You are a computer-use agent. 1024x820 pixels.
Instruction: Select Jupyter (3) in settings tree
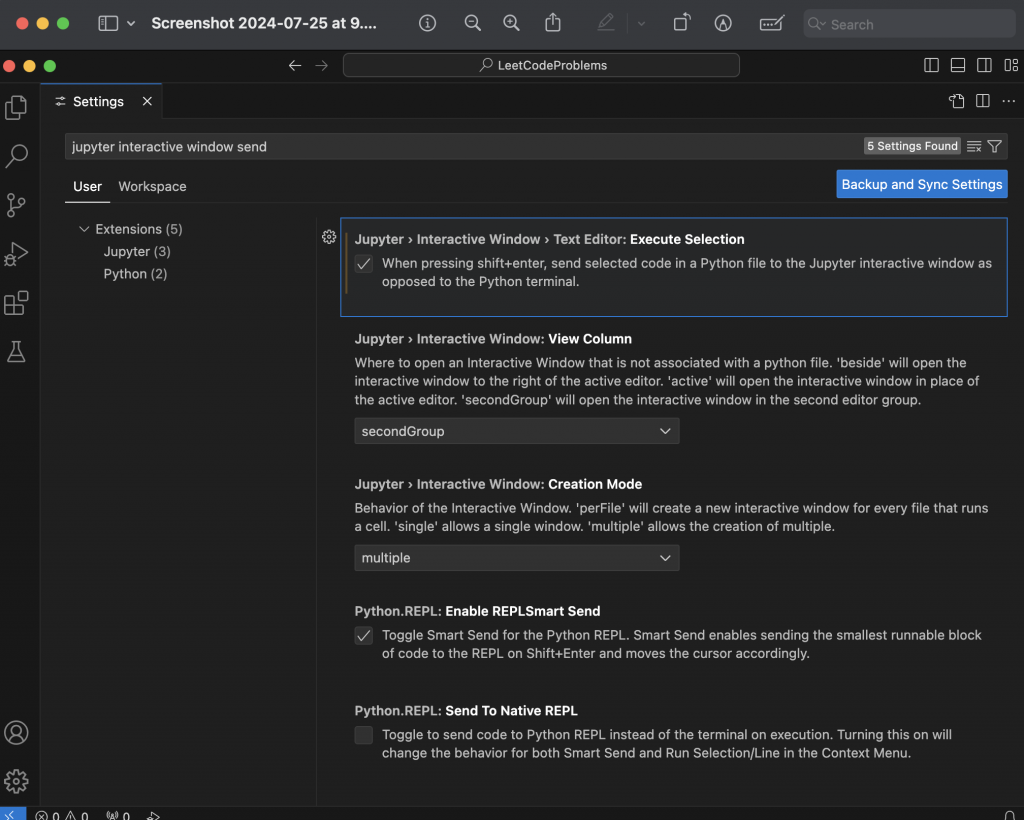(x=136, y=251)
